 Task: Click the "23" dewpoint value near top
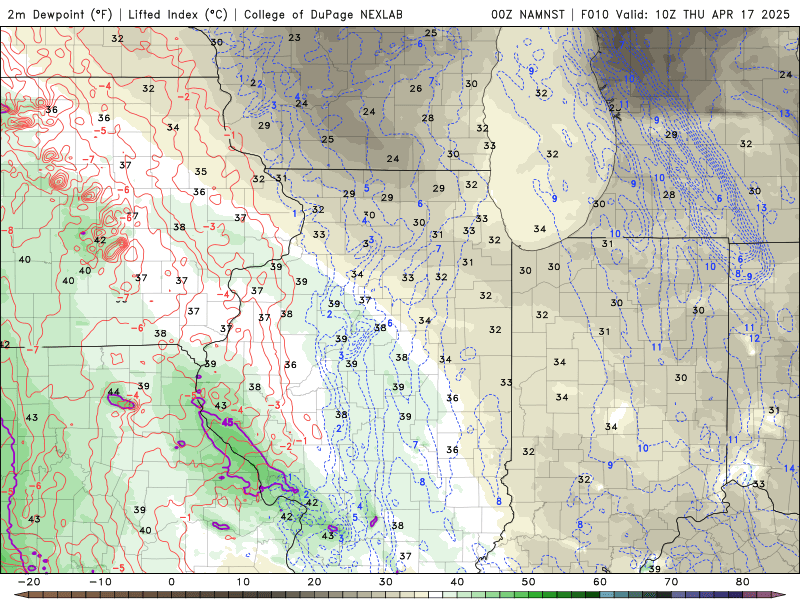point(294,37)
